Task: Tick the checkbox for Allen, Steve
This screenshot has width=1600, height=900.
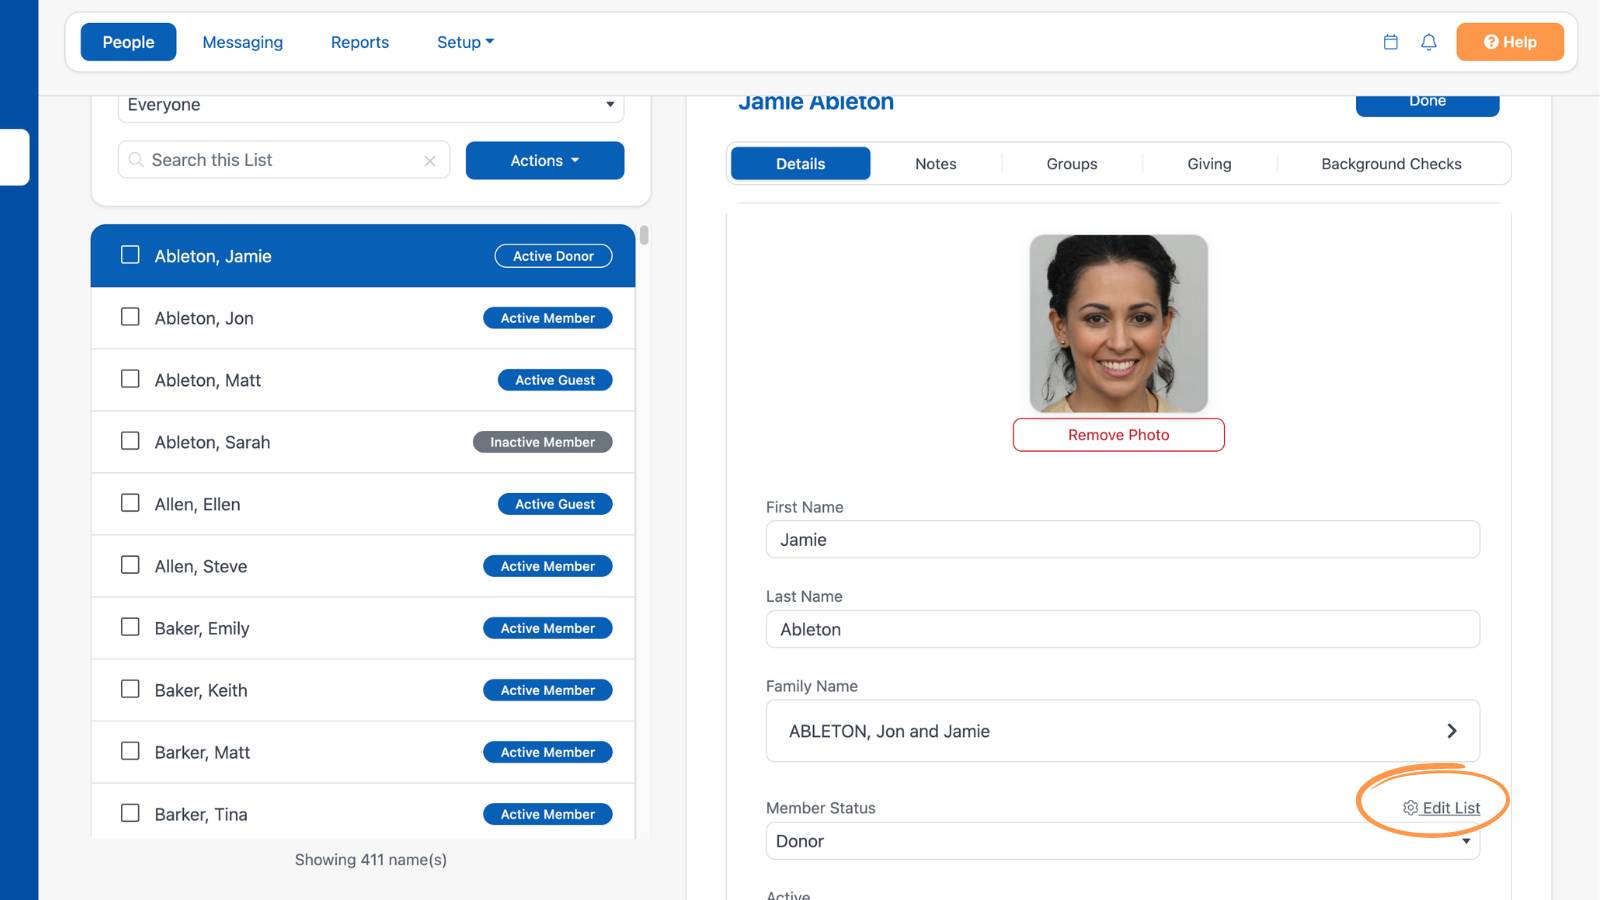Action: 130,565
